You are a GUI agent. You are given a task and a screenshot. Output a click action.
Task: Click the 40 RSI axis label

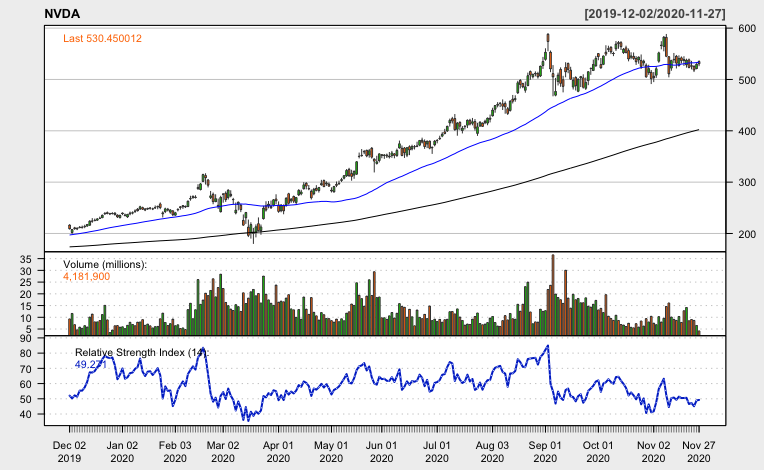coord(25,414)
